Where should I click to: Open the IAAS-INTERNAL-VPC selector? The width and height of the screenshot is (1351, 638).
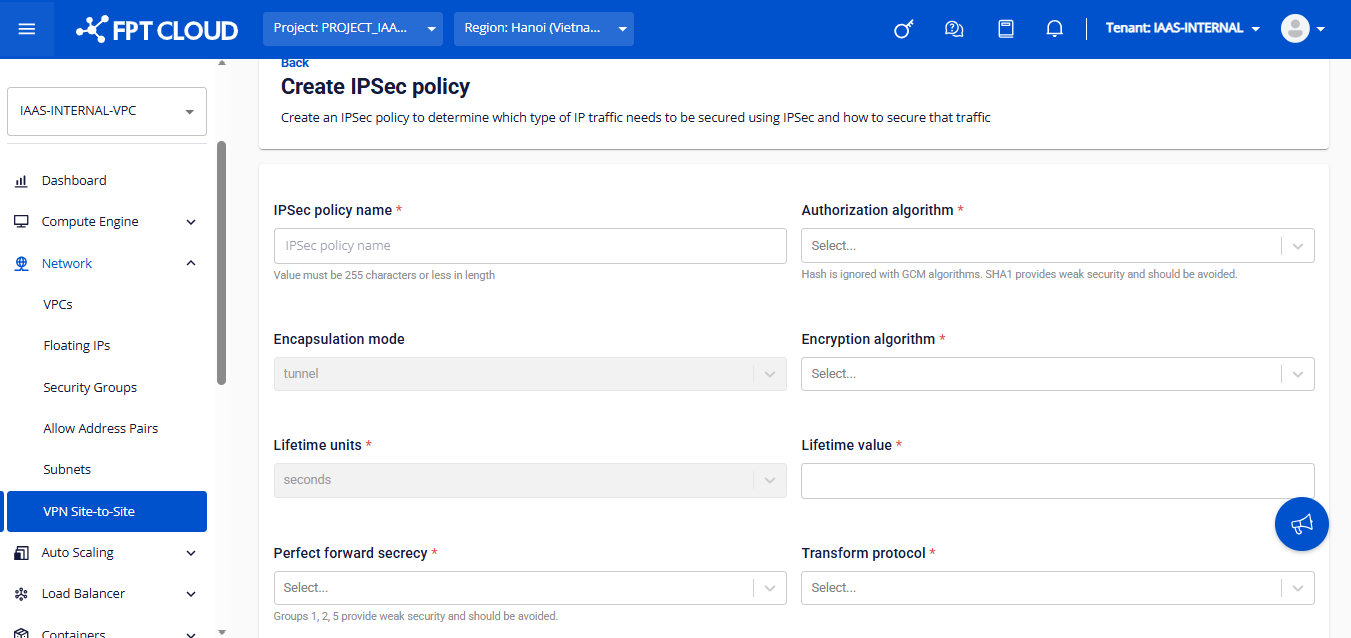click(x=107, y=111)
